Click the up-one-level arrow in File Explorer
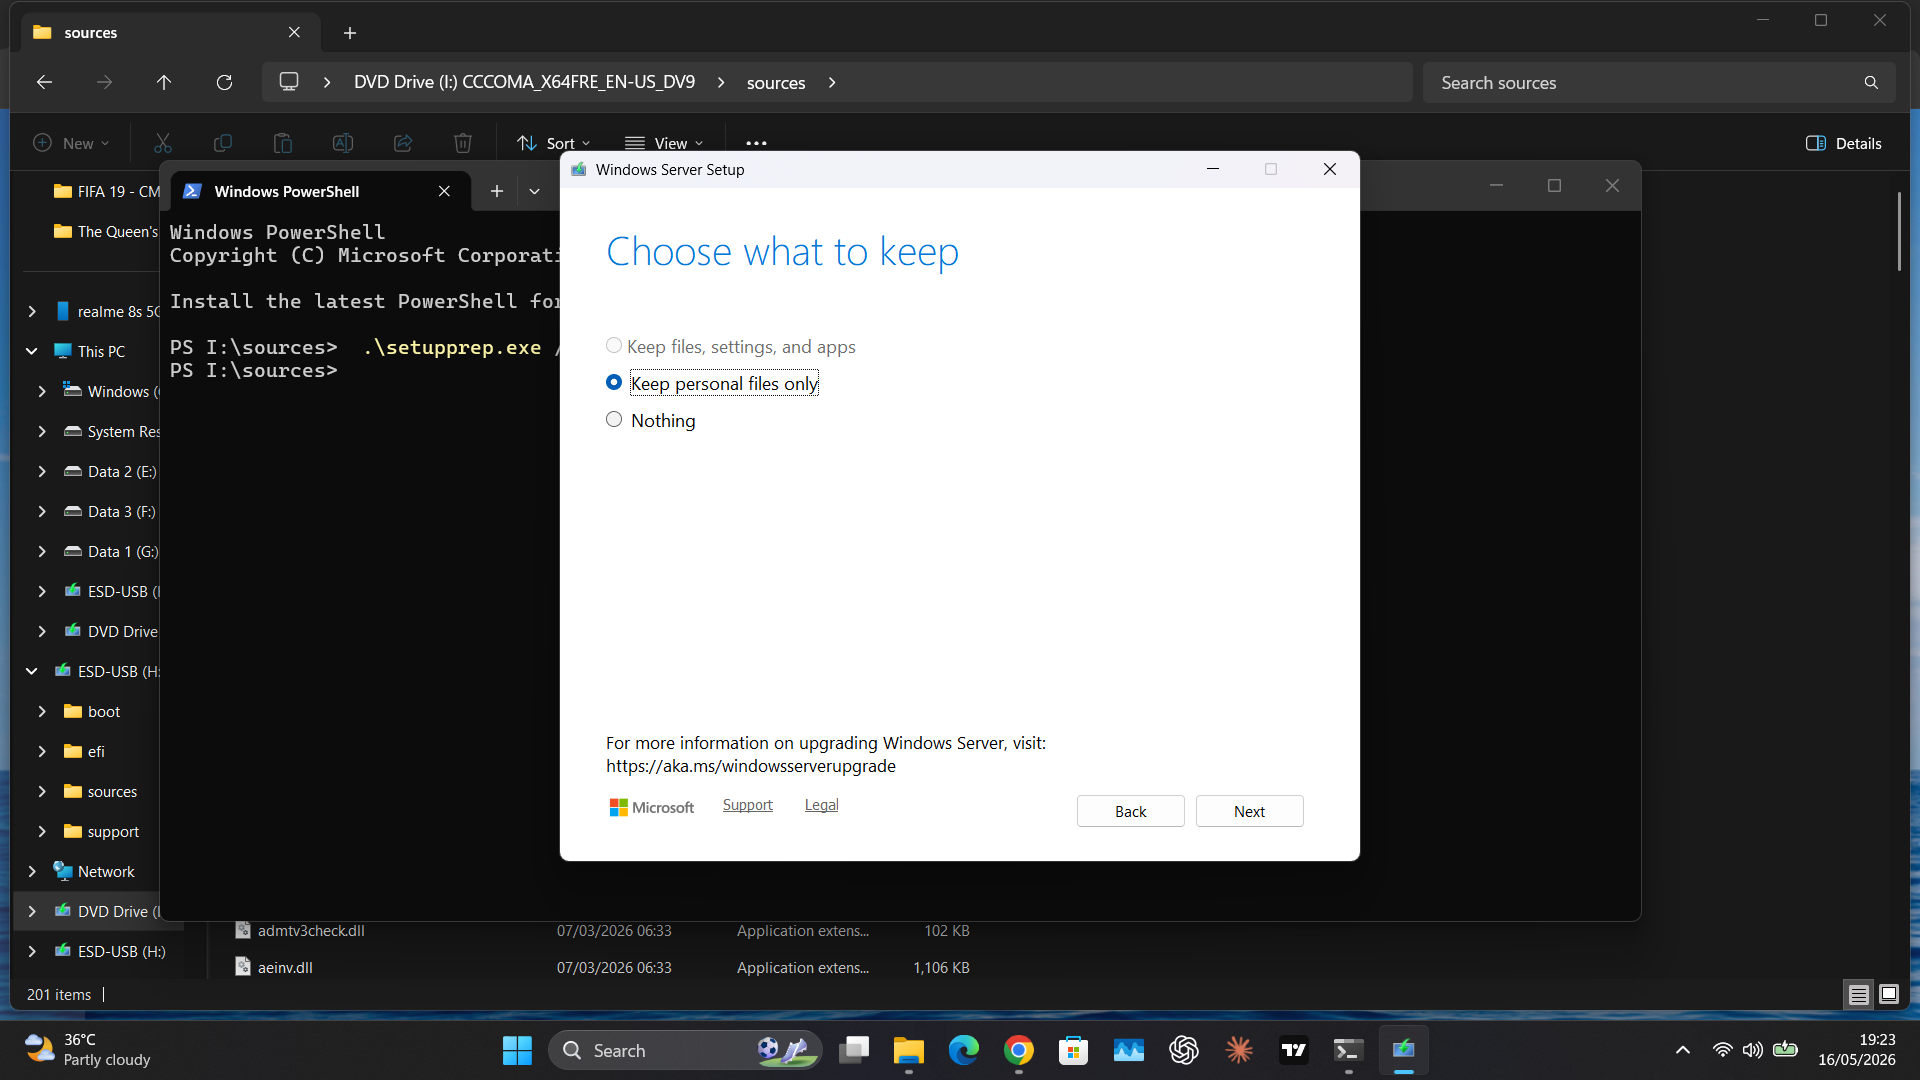 click(x=164, y=82)
